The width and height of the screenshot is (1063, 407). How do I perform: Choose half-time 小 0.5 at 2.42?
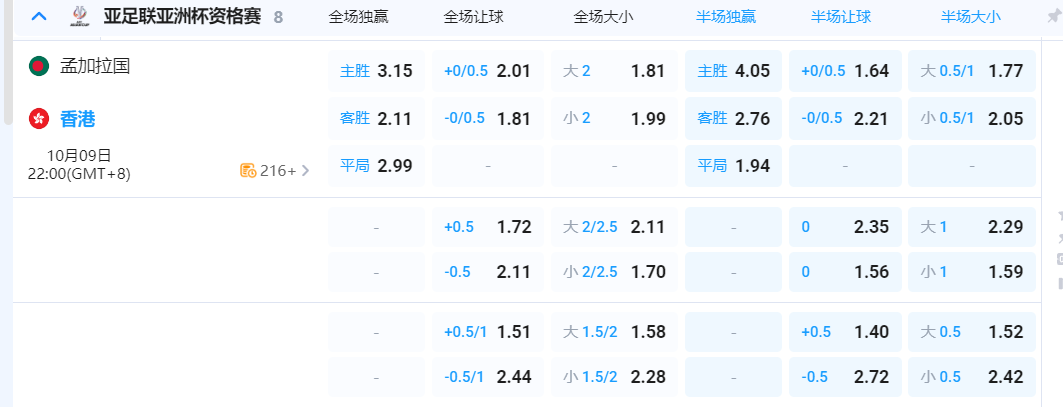[971, 377]
